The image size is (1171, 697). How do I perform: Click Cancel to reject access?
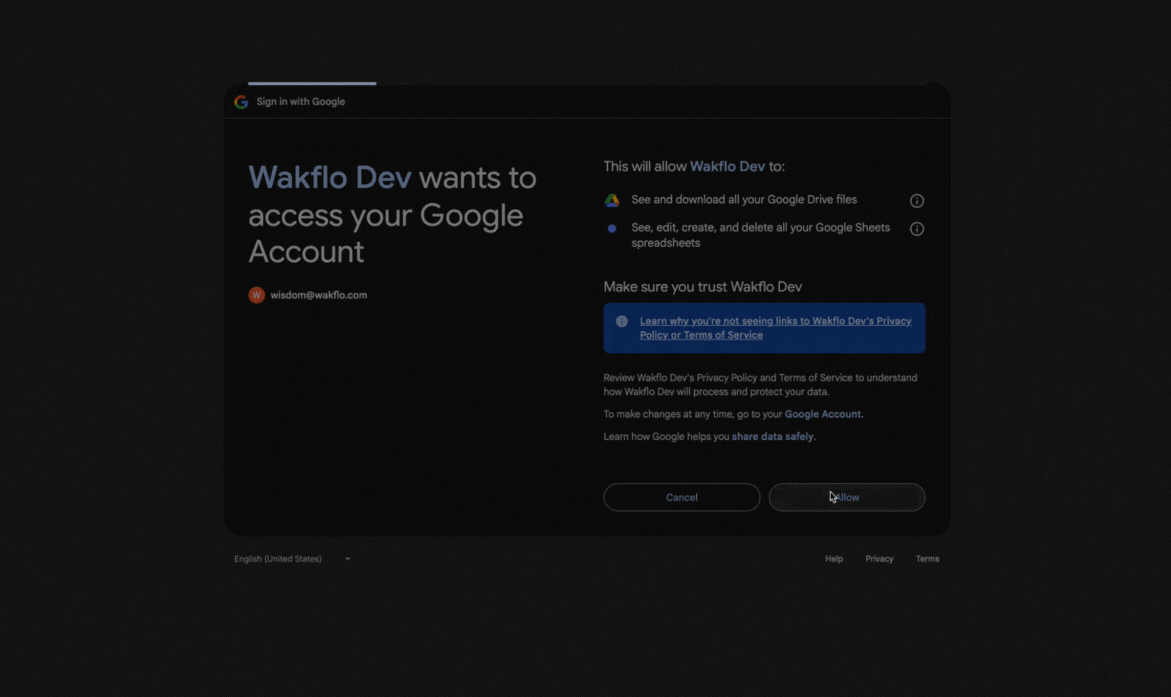coord(681,497)
